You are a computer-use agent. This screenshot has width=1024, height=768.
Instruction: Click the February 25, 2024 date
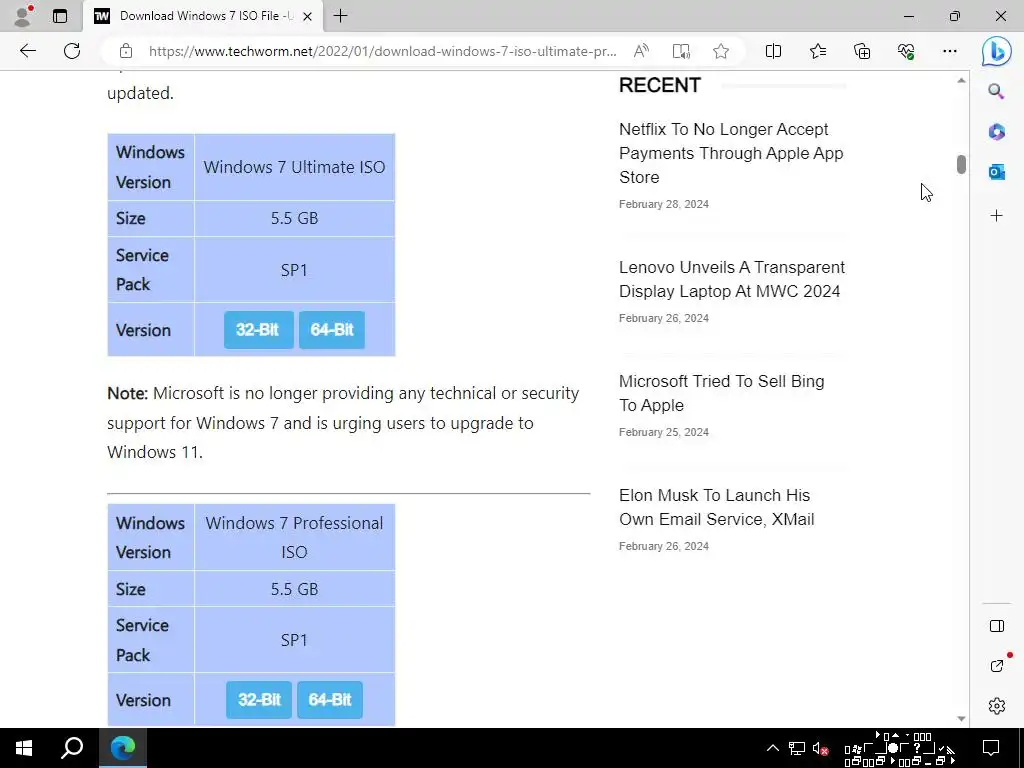(x=664, y=432)
